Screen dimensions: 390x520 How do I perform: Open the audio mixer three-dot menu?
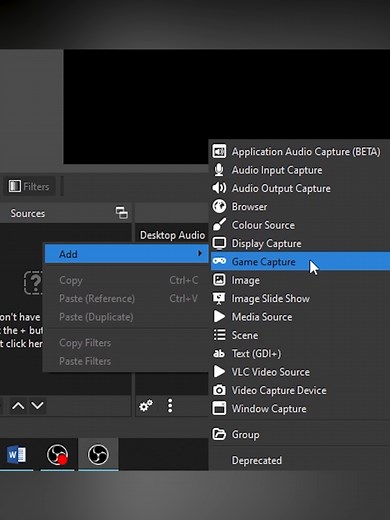pos(170,406)
